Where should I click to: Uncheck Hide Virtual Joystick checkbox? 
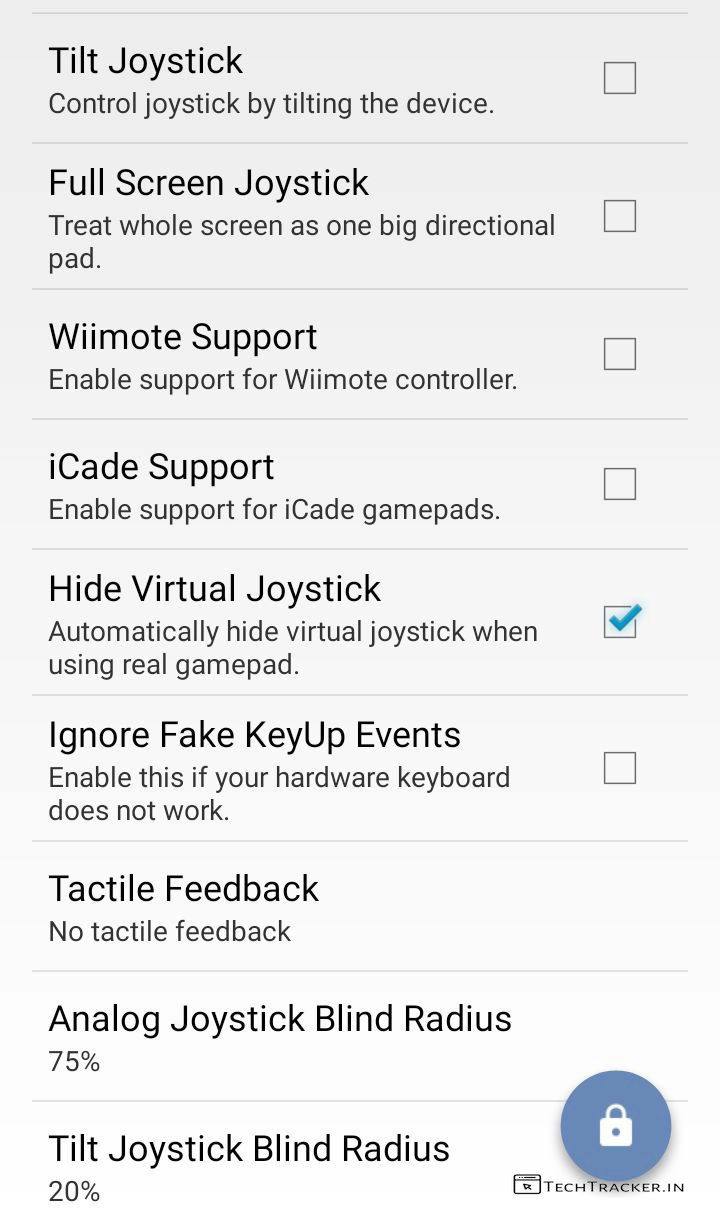[620, 622]
